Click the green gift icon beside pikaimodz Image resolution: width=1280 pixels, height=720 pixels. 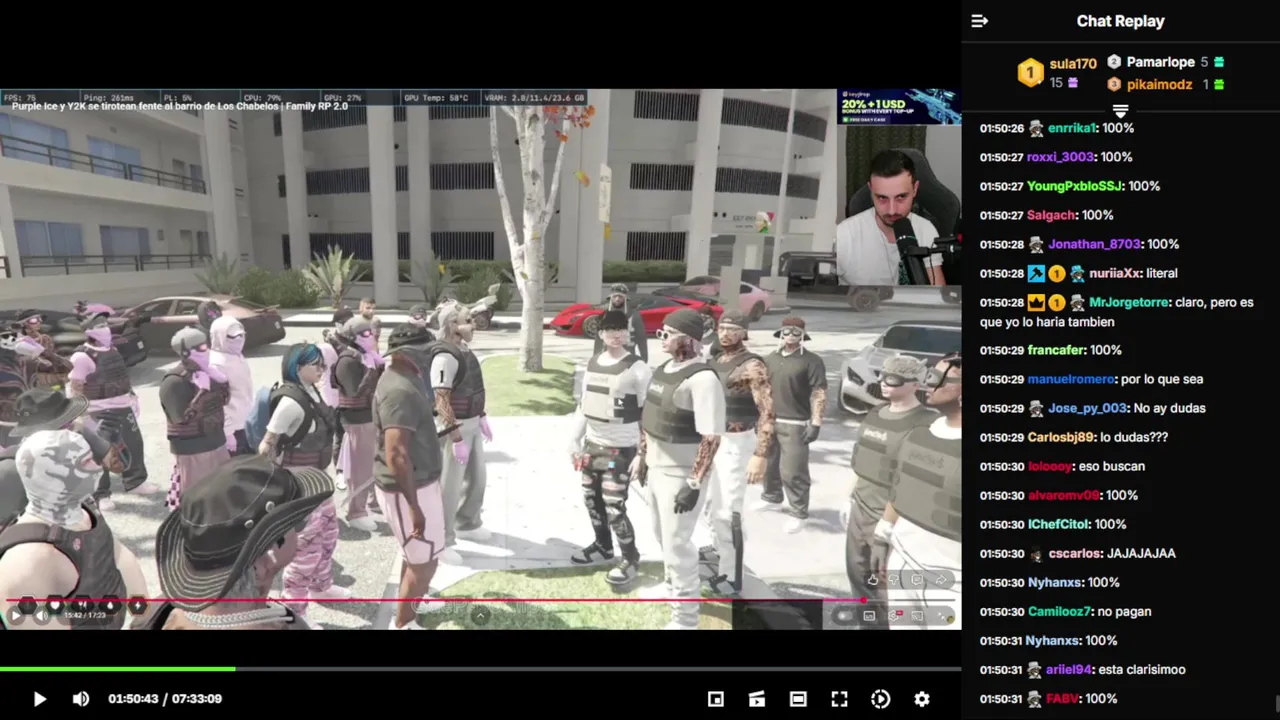[1219, 85]
